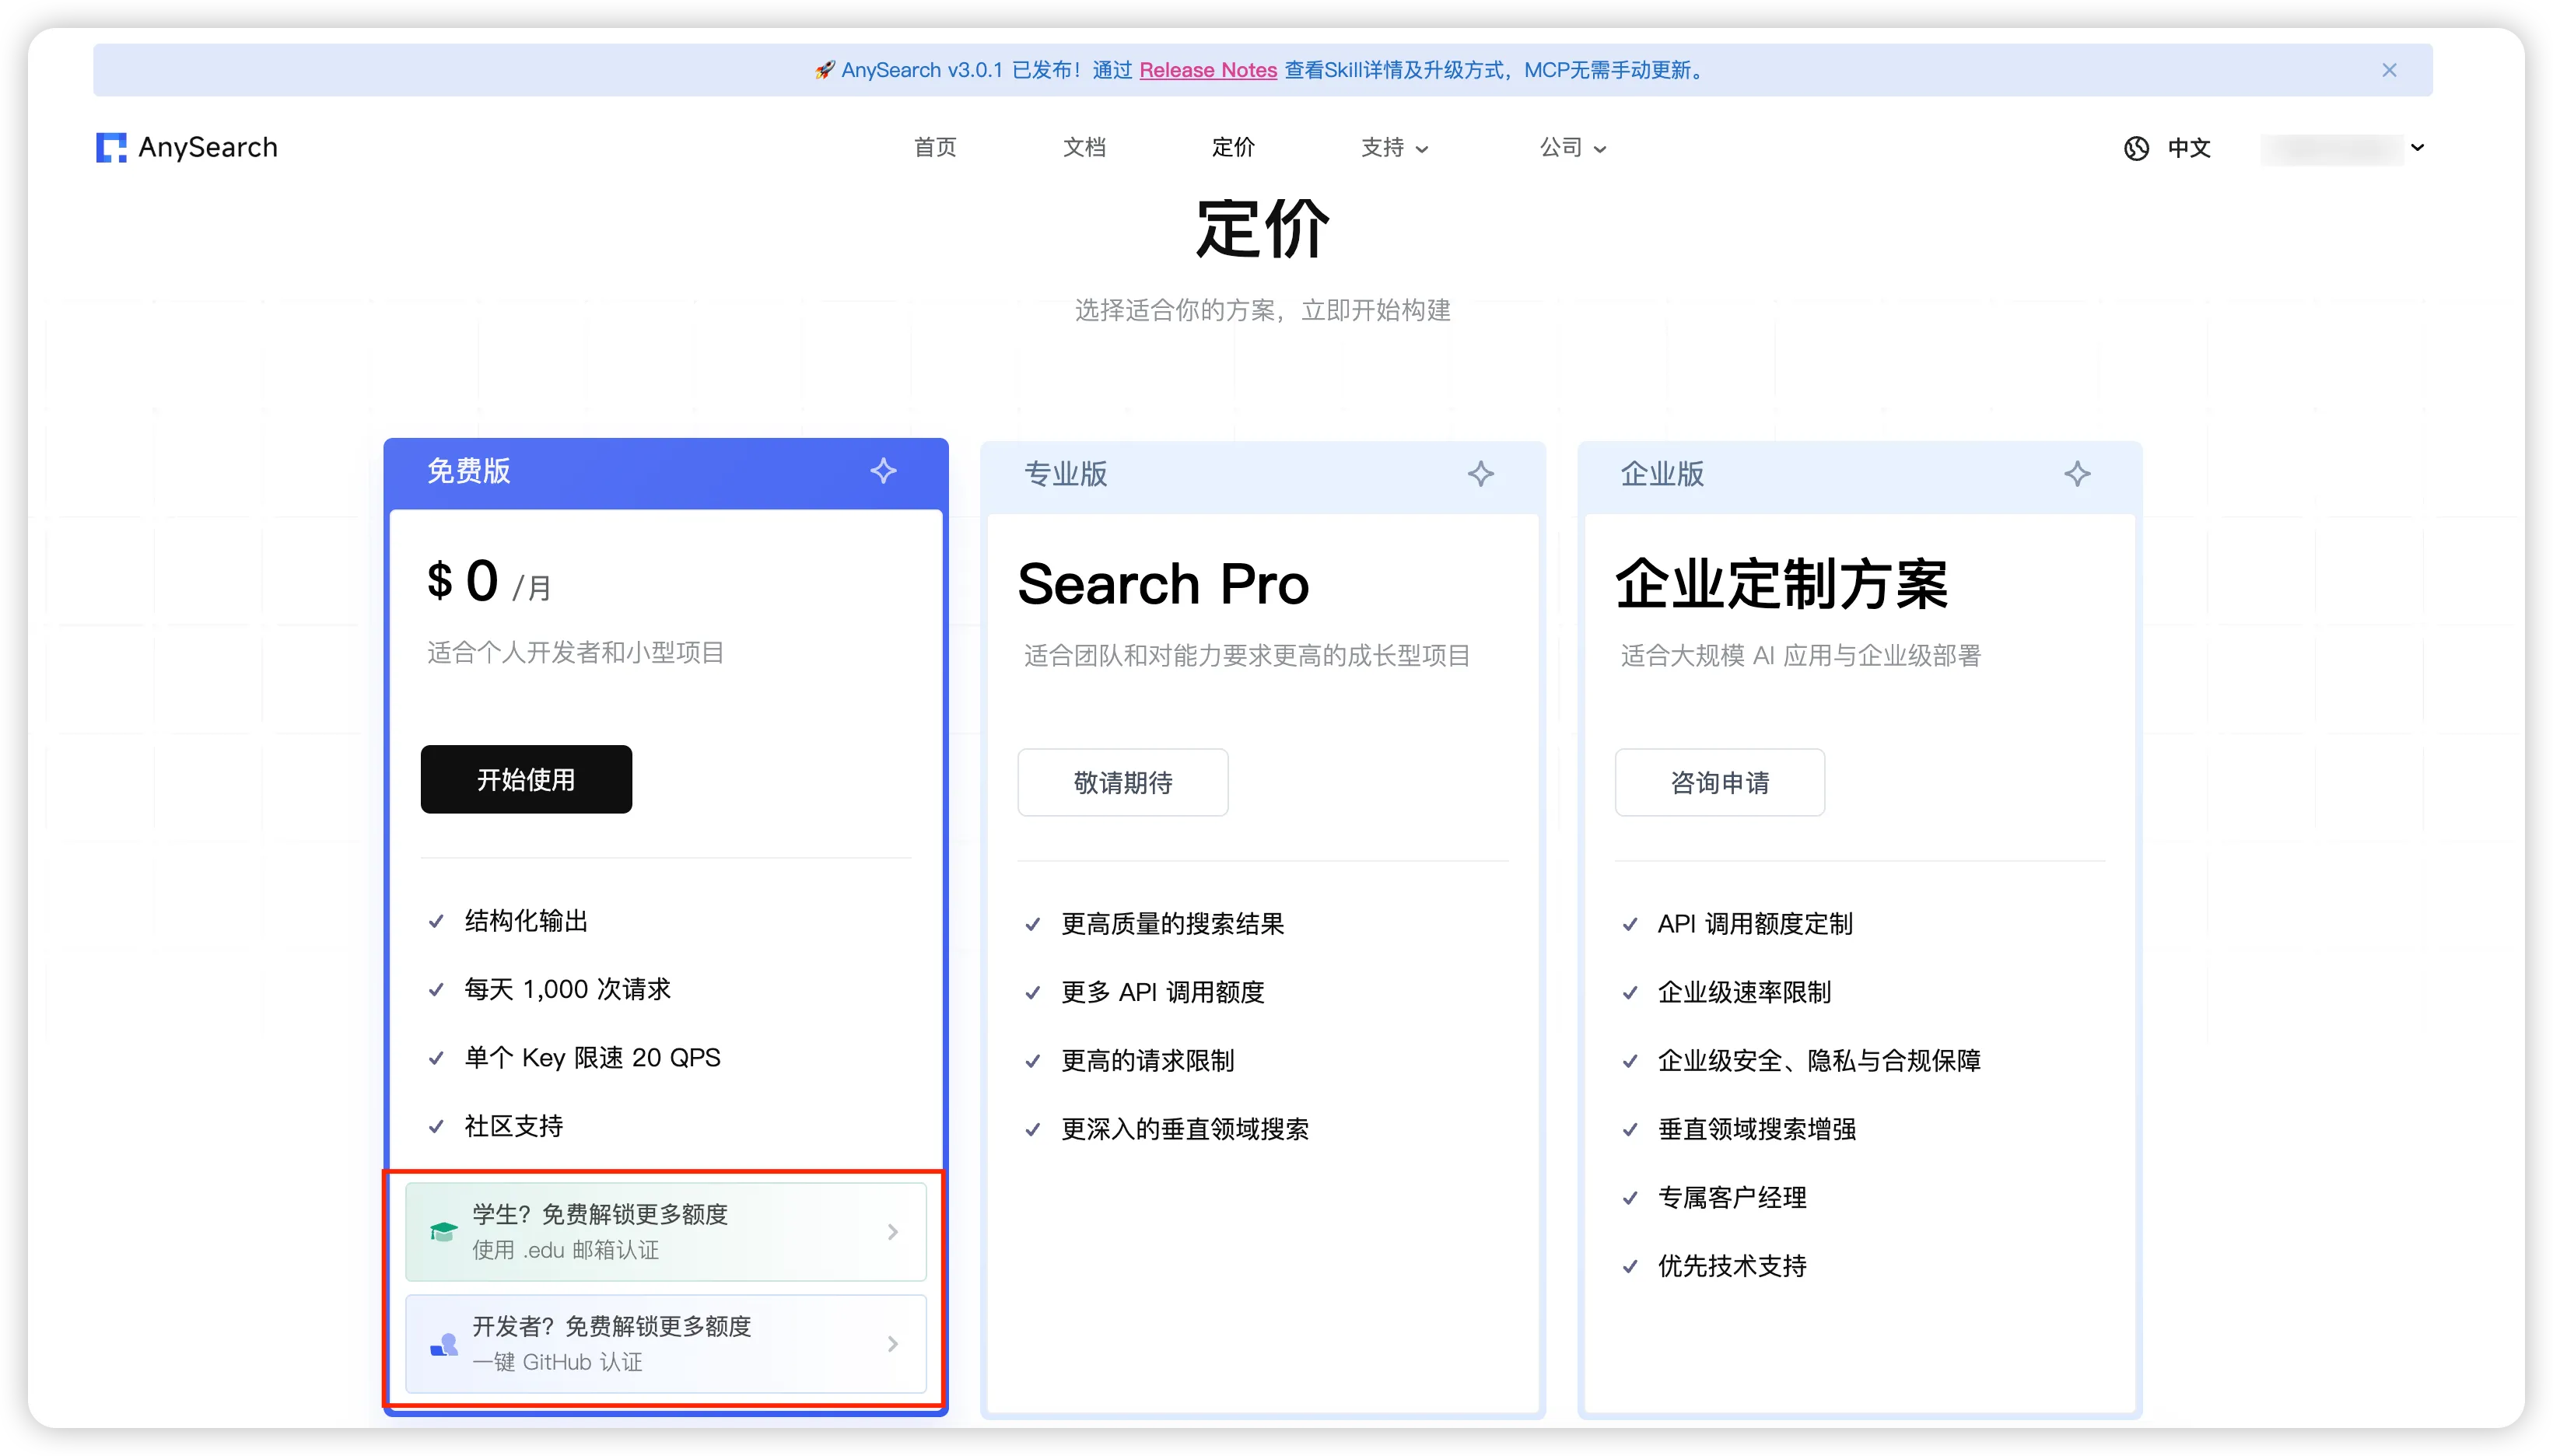Click the 社区支持 feature text
The image size is (2553, 1456).
coord(514,1126)
